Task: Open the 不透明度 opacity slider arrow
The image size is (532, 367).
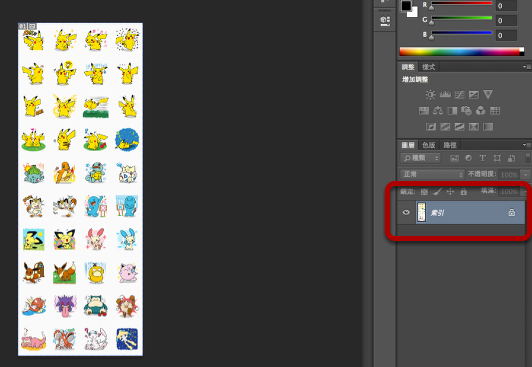Action: 526,175
